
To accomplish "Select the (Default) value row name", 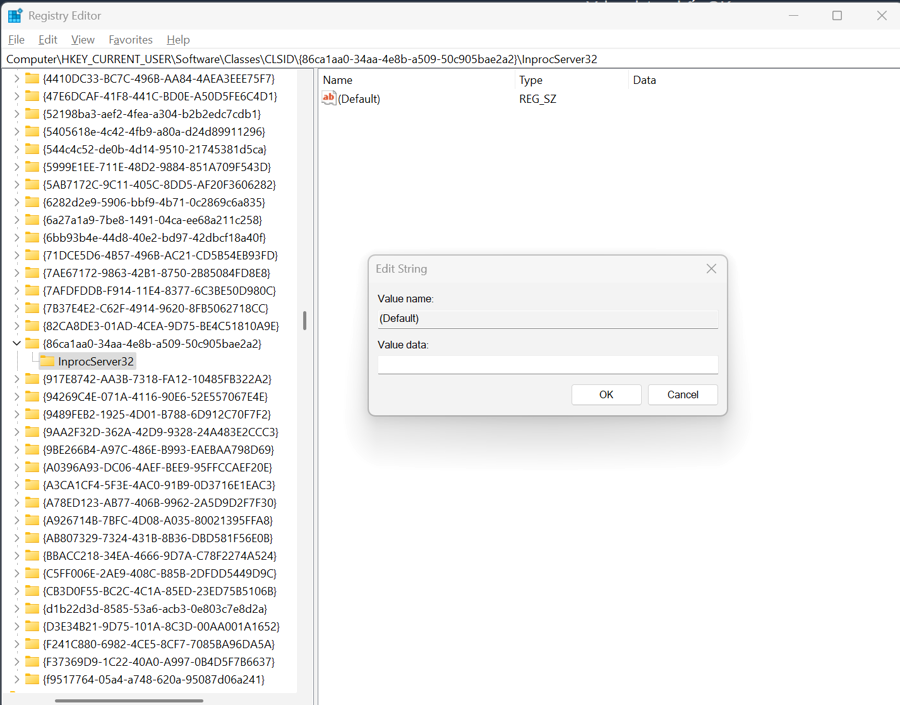I will 359,99.
